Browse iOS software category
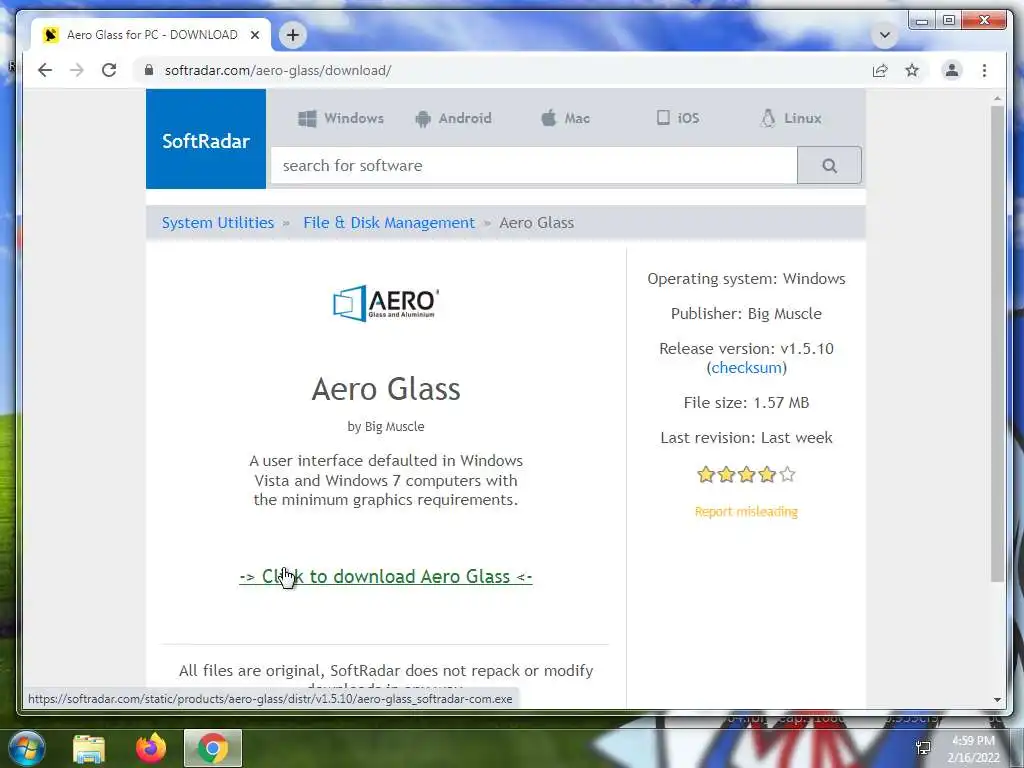 coord(678,118)
